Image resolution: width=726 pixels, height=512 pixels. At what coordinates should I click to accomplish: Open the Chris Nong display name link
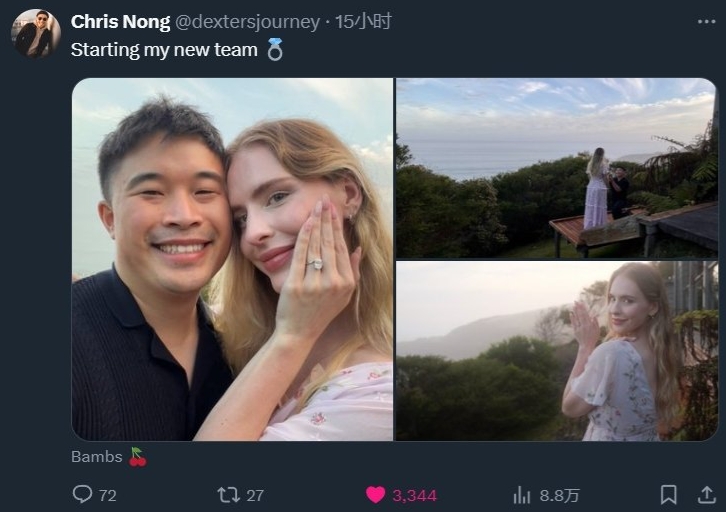pyautogui.click(x=120, y=22)
